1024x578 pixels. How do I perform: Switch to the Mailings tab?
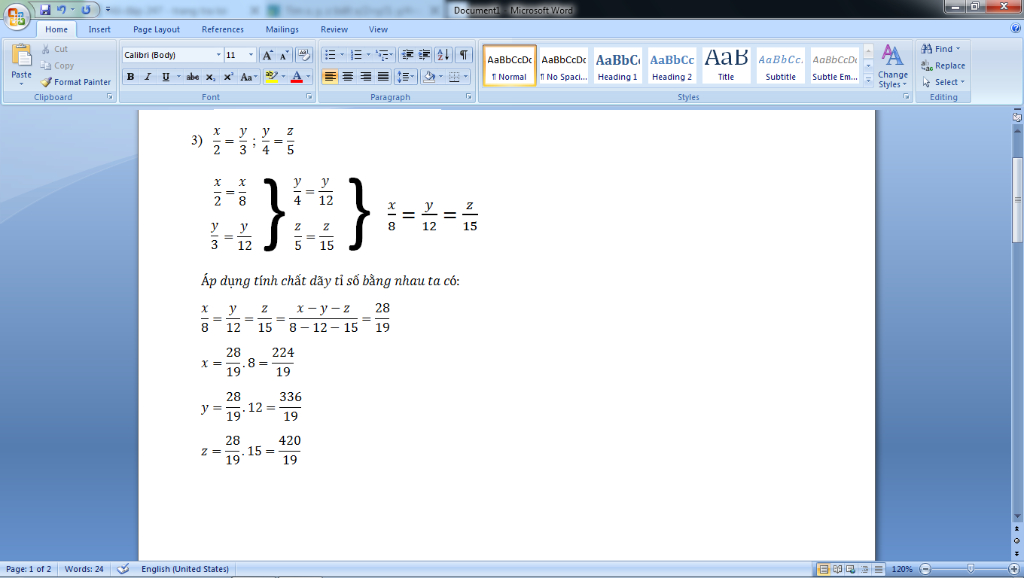click(282, 29)
